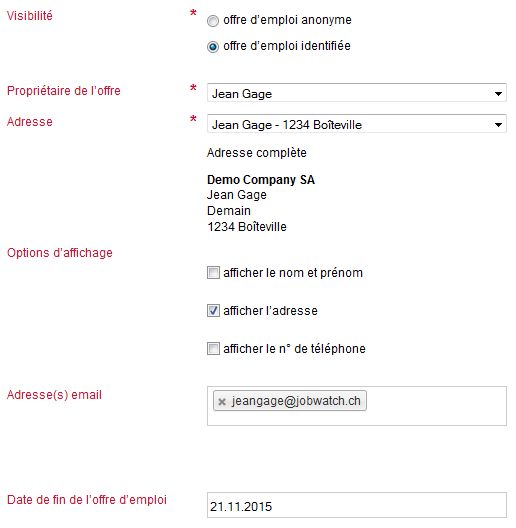This screenshot has height=528, width=516.
Task: Choose the offre d'emploi identifiée radio option
Action: 213,46
